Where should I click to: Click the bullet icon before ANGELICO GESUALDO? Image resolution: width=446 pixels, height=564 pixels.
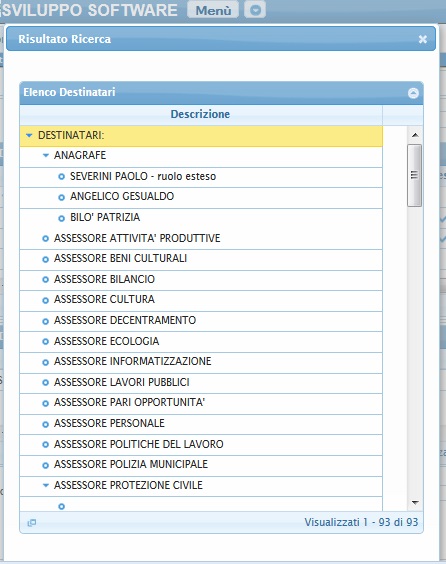[62, 197]
